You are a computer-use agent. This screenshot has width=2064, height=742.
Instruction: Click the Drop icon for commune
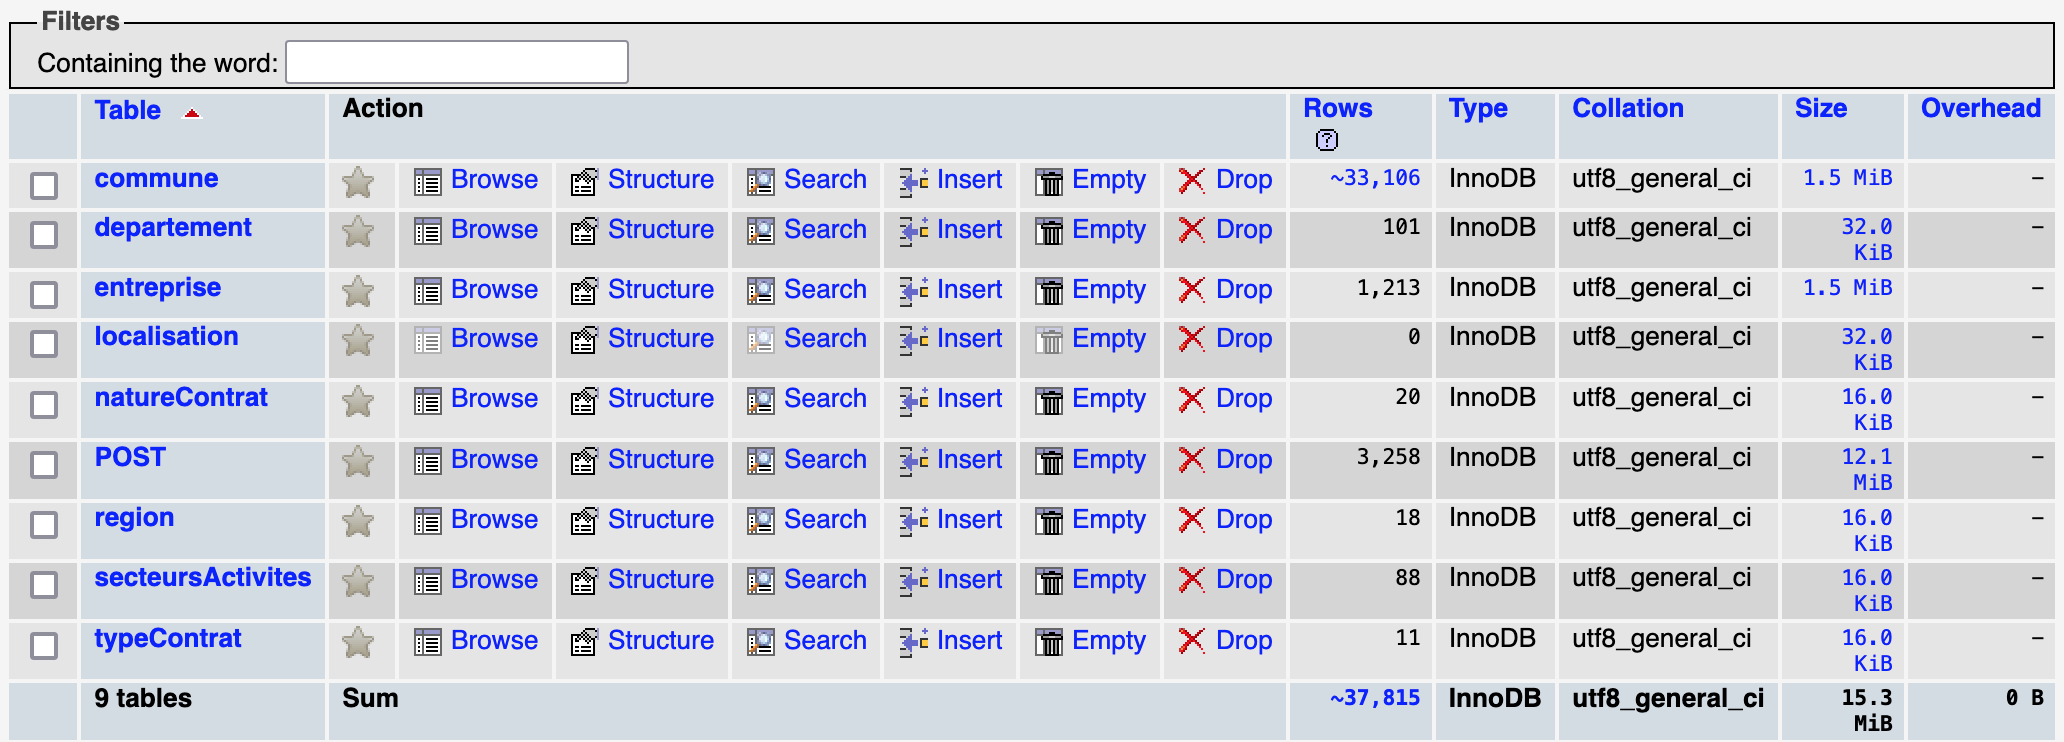point(1191,181)
